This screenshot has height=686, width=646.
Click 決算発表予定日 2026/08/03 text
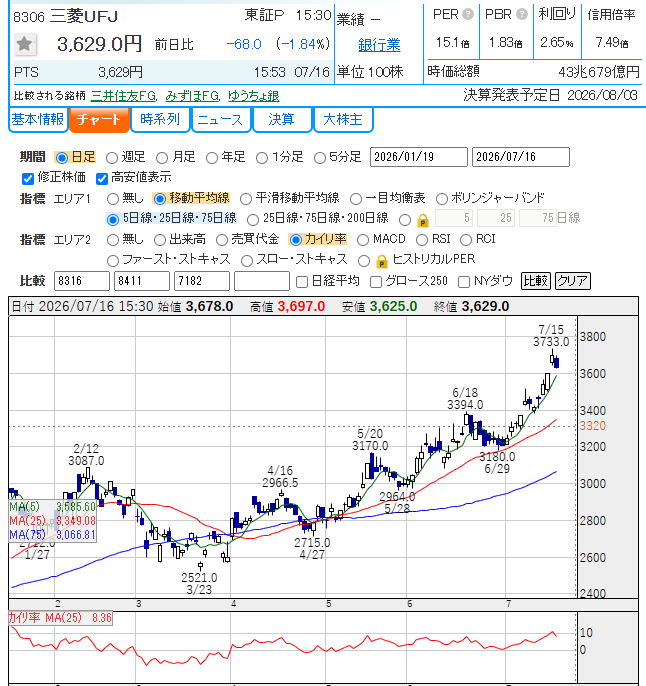(550, 95)
